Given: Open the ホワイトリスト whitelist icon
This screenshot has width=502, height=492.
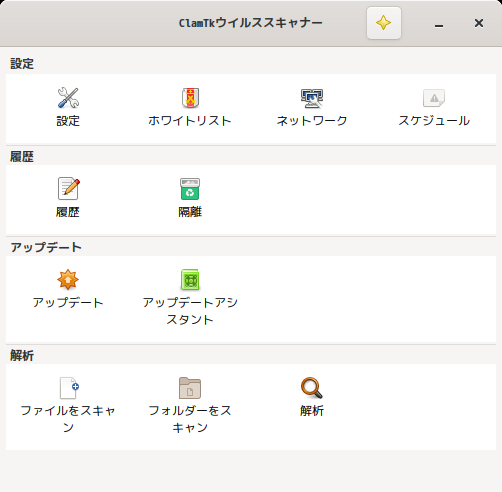Looking at the screenshot, I should pyautogui.click(x=190, y=98).
